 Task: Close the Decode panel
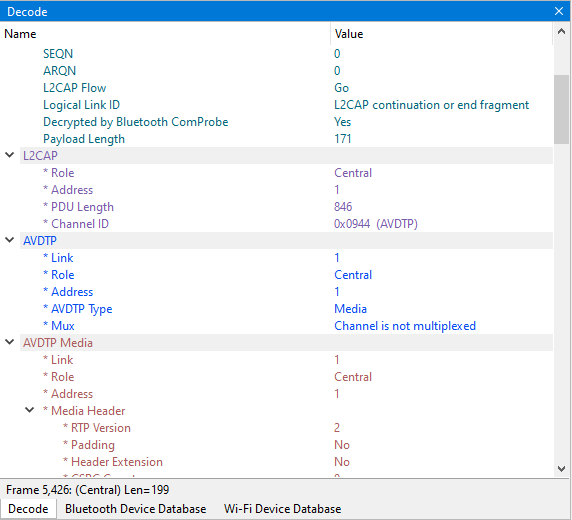coord(559,11)
